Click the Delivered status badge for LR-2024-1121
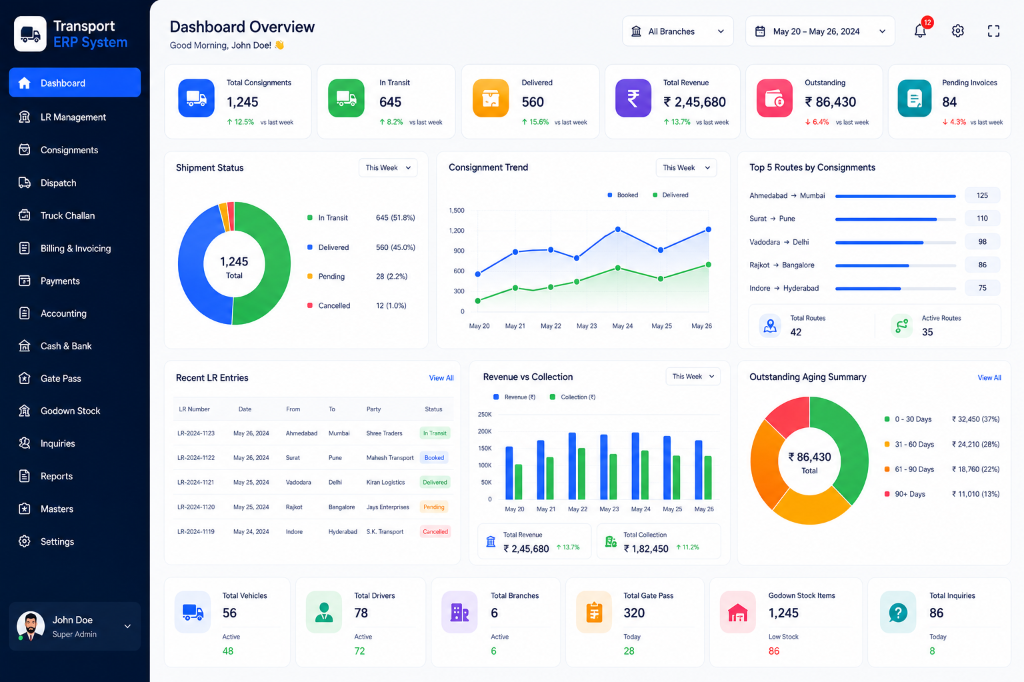 (434, 482)
